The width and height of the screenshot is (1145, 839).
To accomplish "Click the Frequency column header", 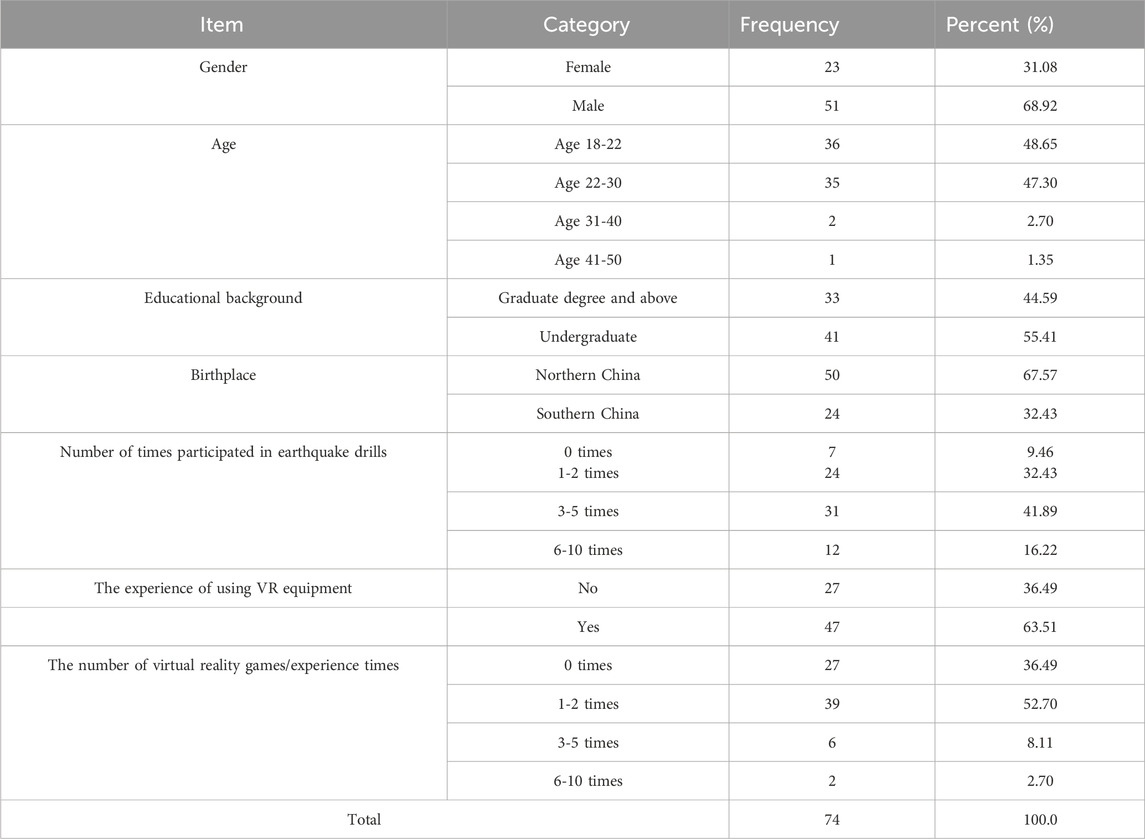I will 789,24.
